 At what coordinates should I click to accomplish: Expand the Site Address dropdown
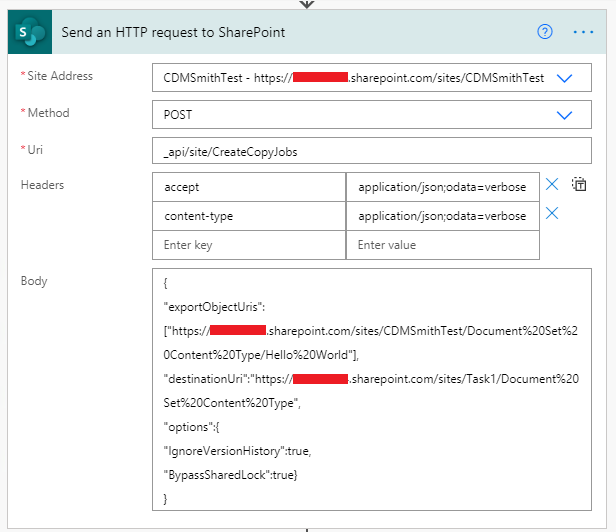pos(565,78)
